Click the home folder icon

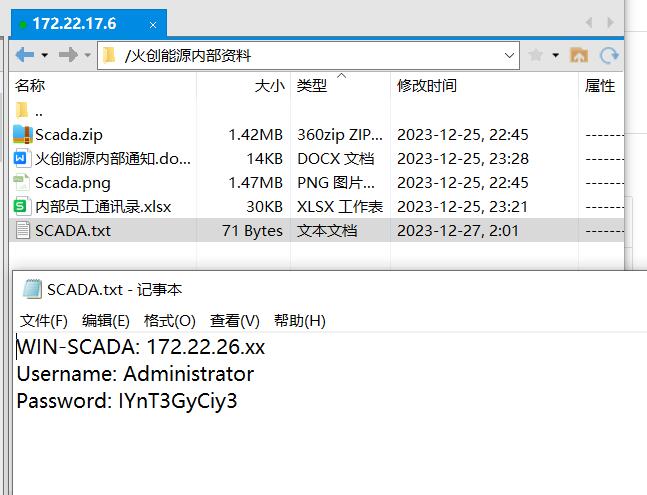click(578, 55)
